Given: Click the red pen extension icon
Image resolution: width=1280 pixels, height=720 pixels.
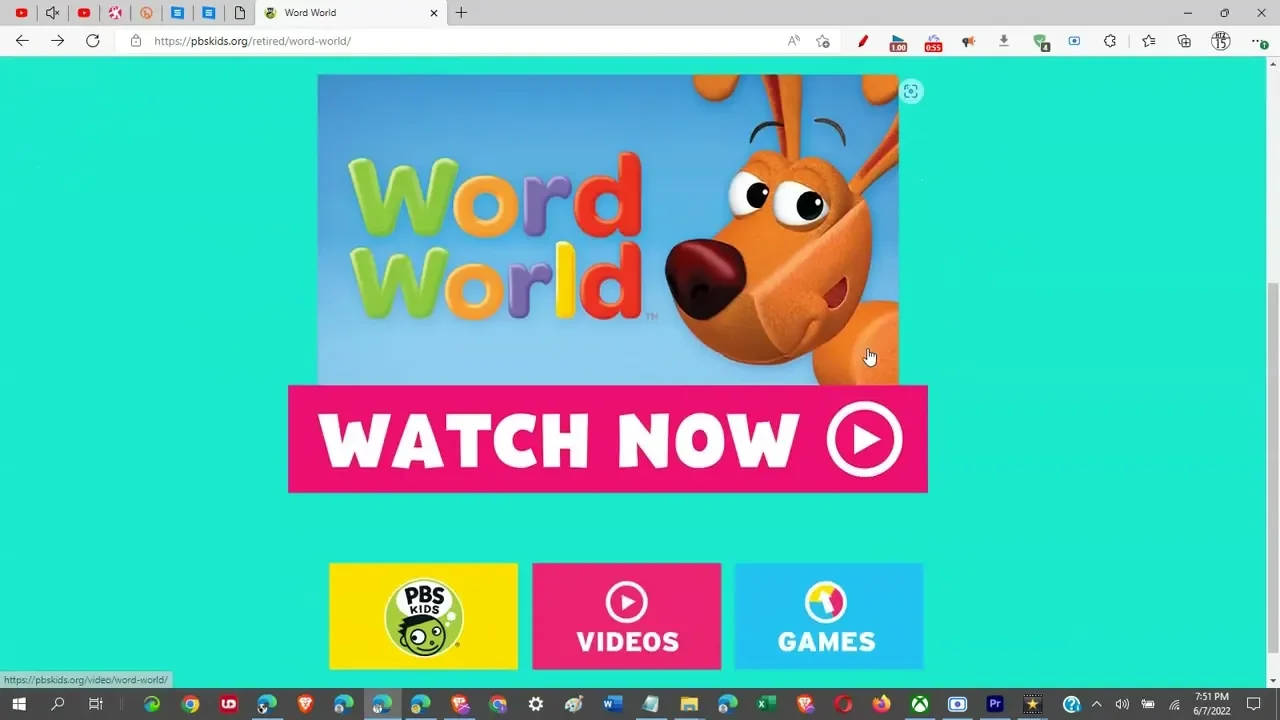Looking at the screenshot, I should point(863,41).
